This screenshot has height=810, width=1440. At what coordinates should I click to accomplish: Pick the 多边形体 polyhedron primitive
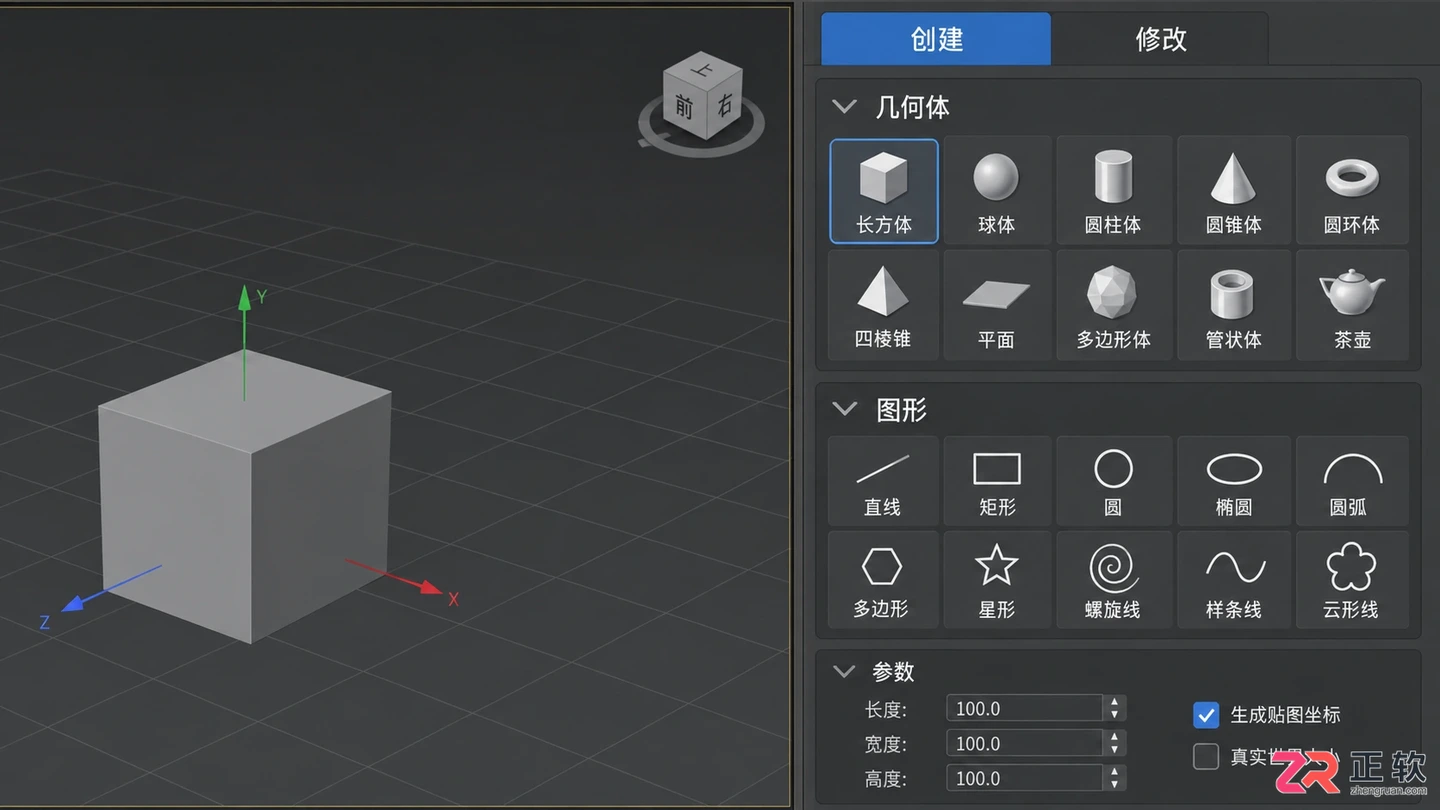point(1113,305)
